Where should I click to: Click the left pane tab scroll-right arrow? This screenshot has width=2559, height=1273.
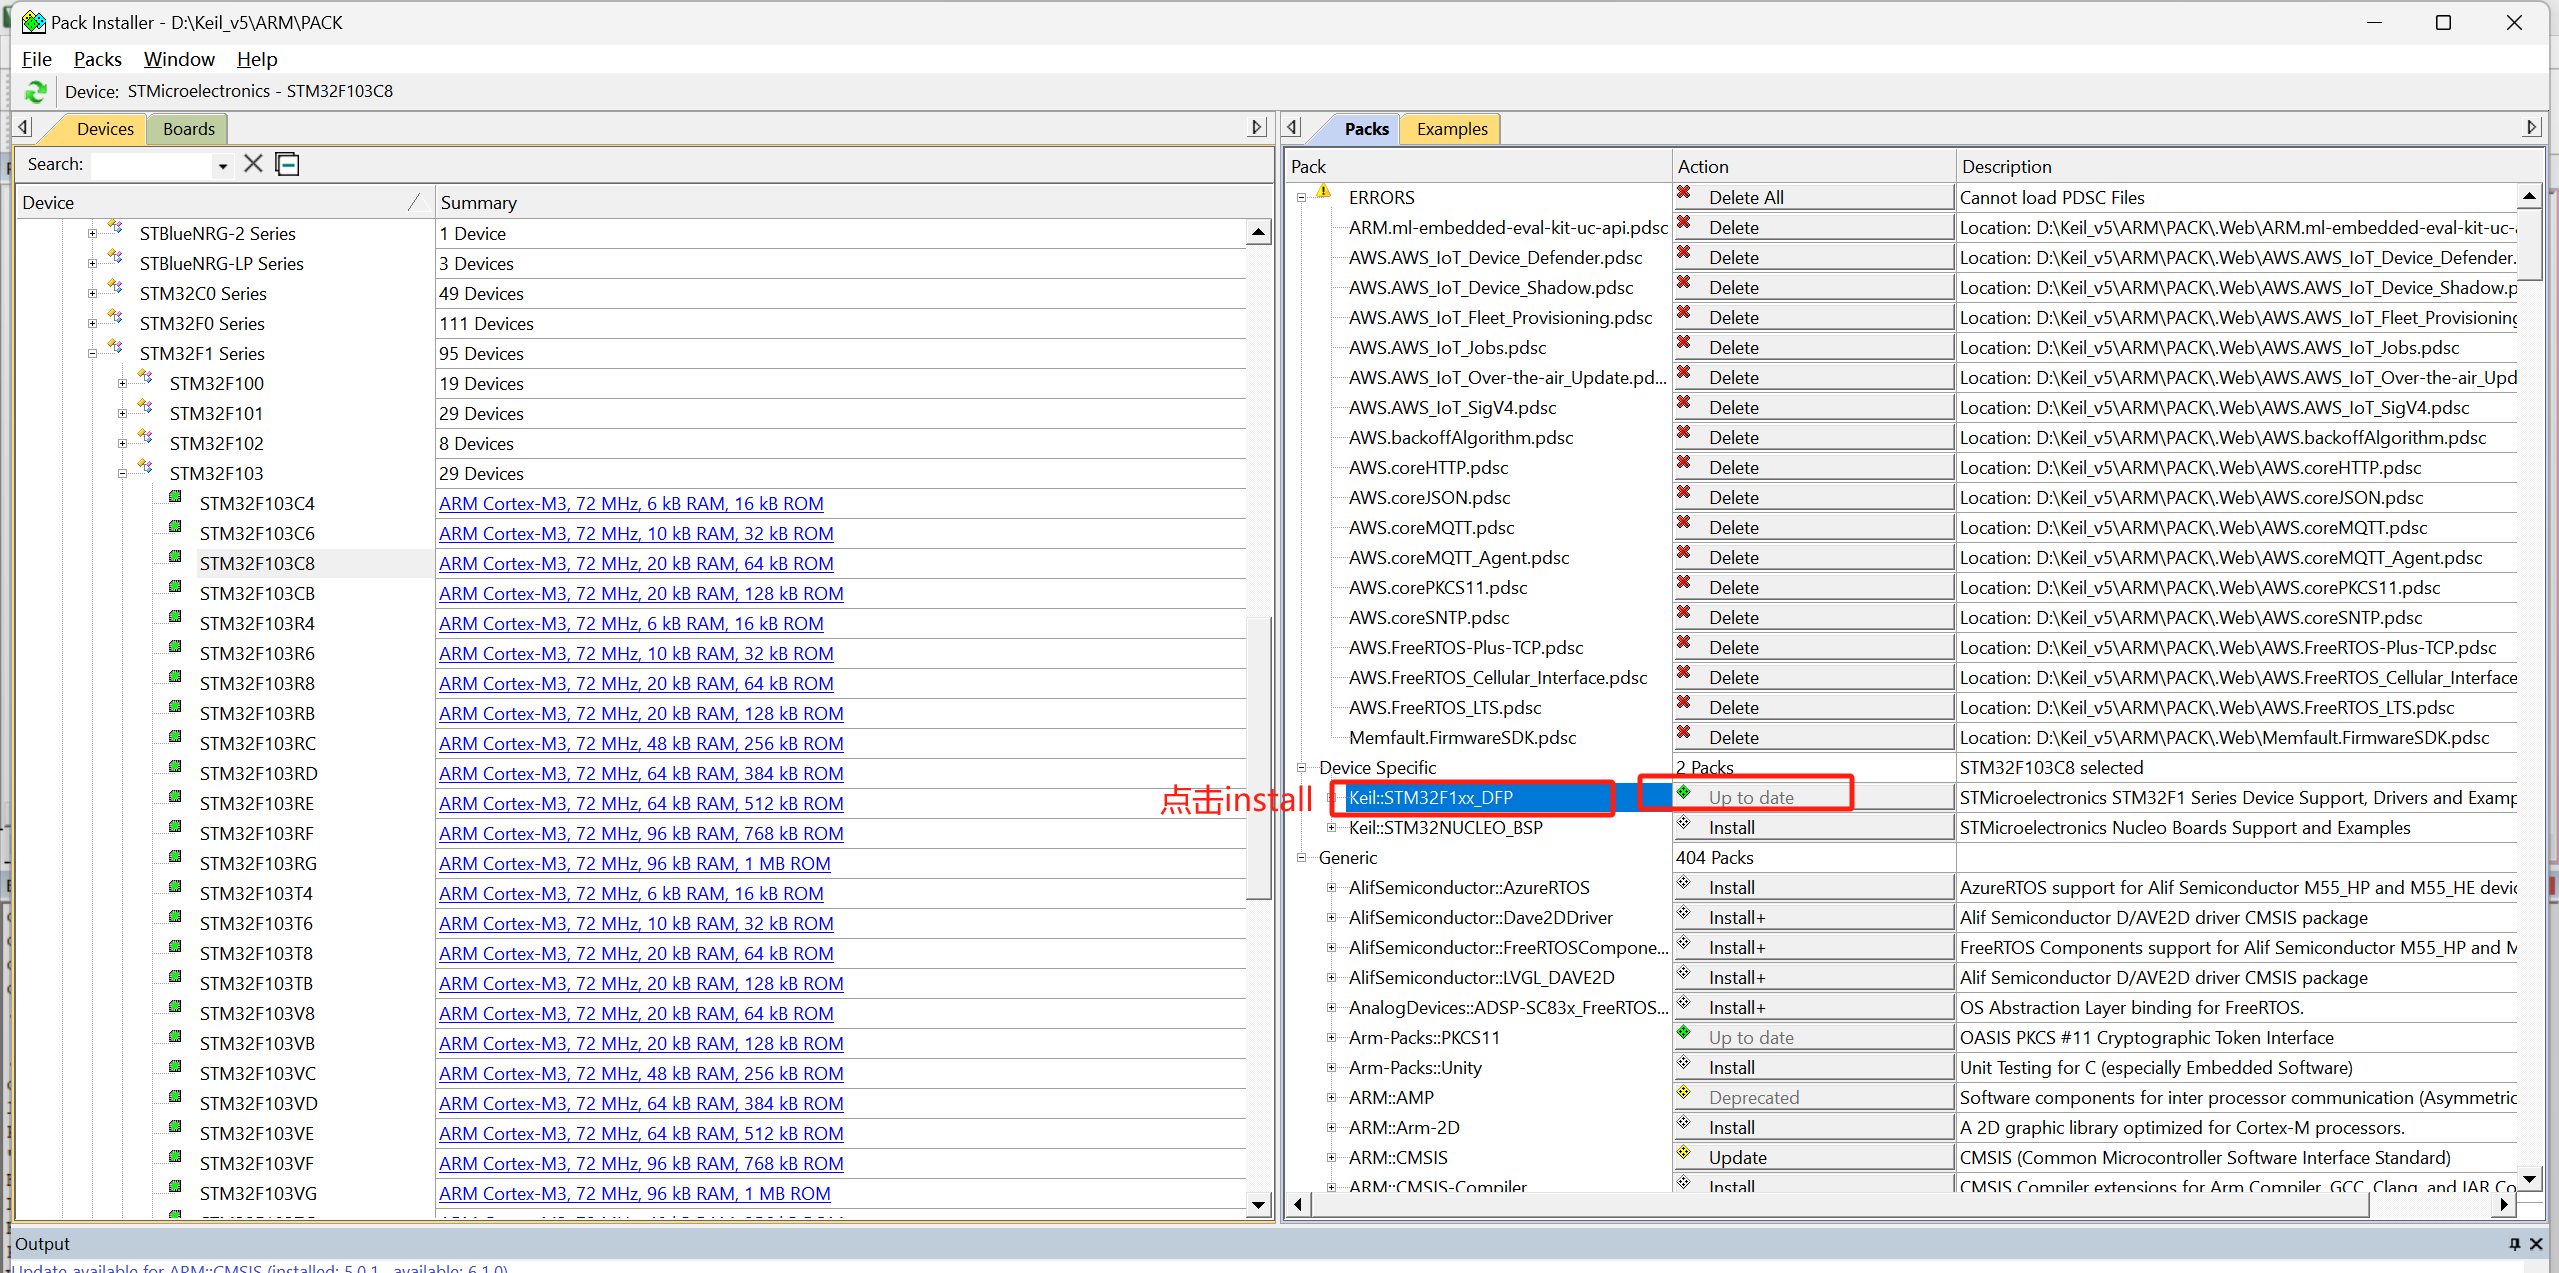tap(1258, 128)
